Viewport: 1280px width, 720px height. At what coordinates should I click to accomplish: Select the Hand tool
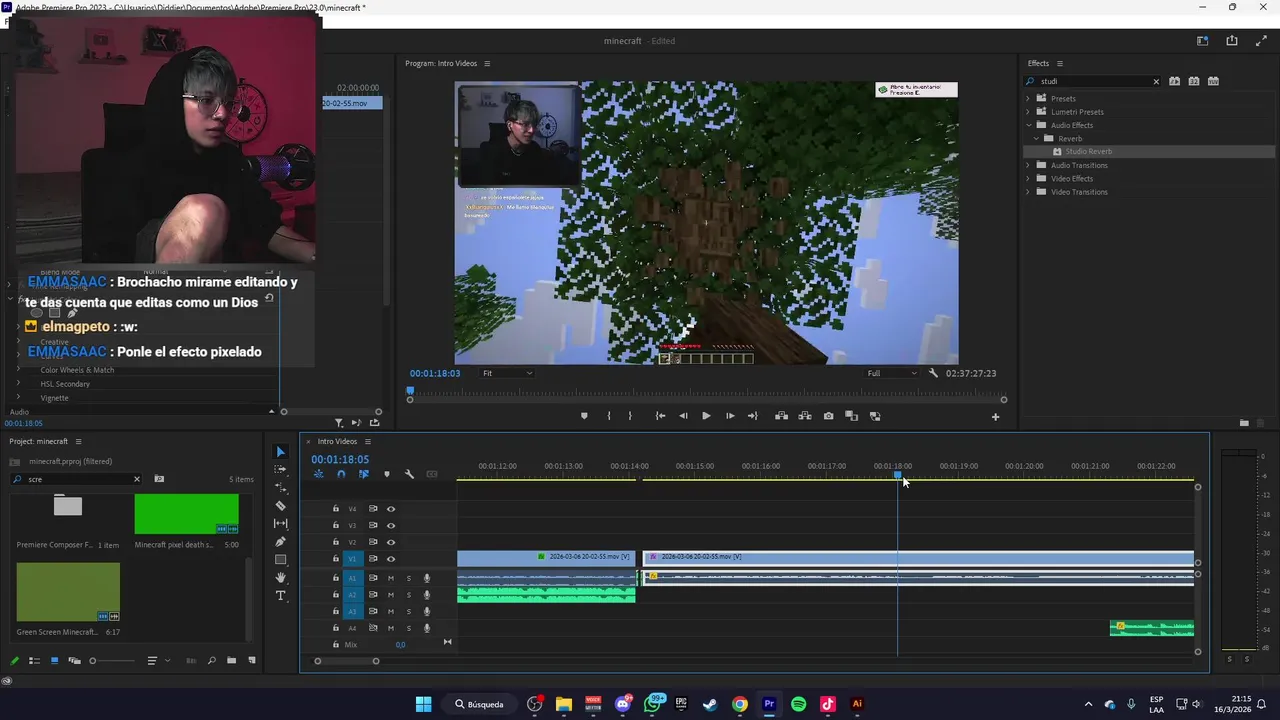click(x=280, y=578)
